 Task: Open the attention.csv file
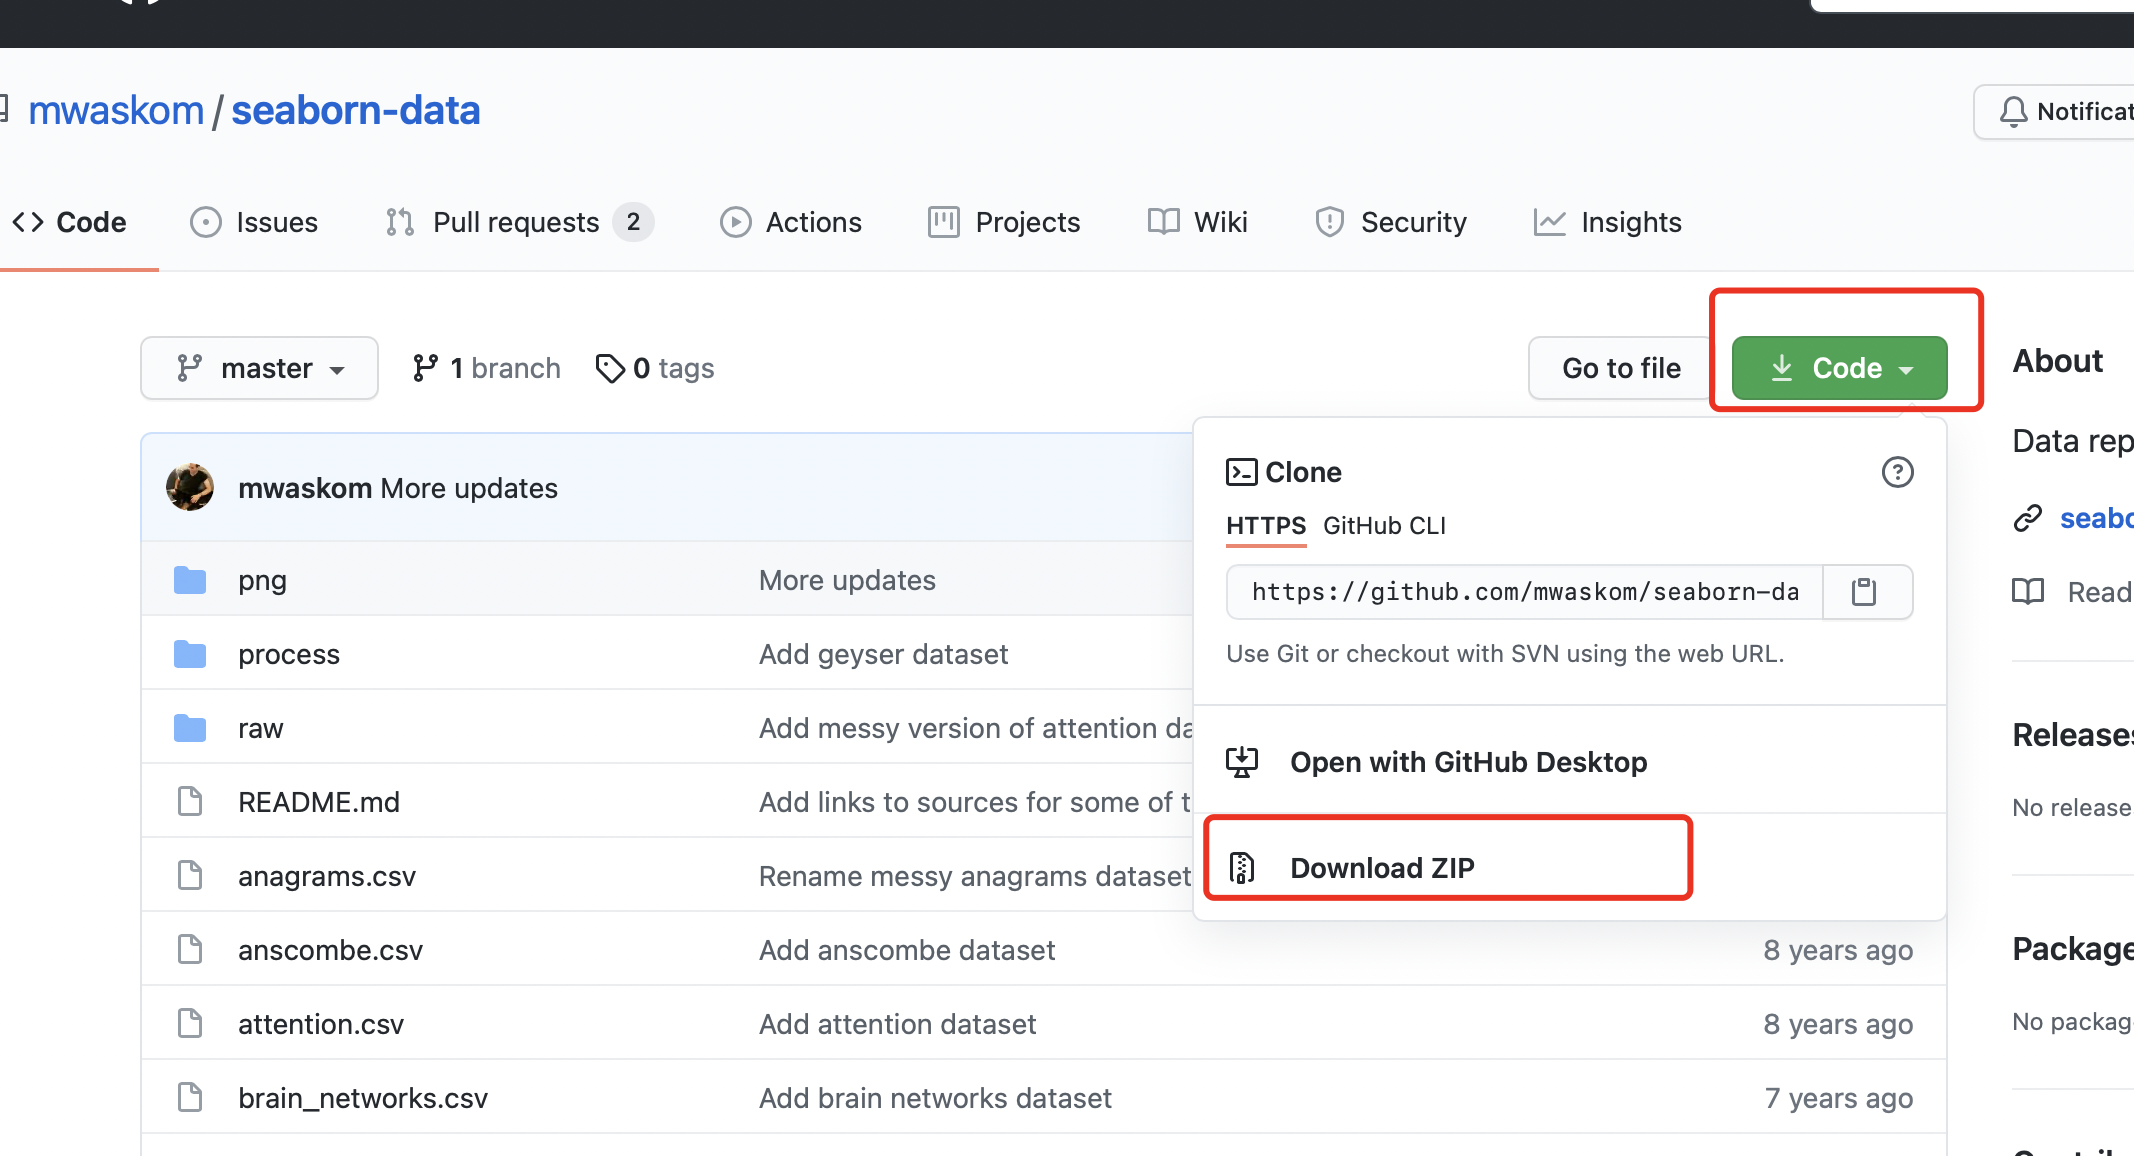click(321, 1024)
